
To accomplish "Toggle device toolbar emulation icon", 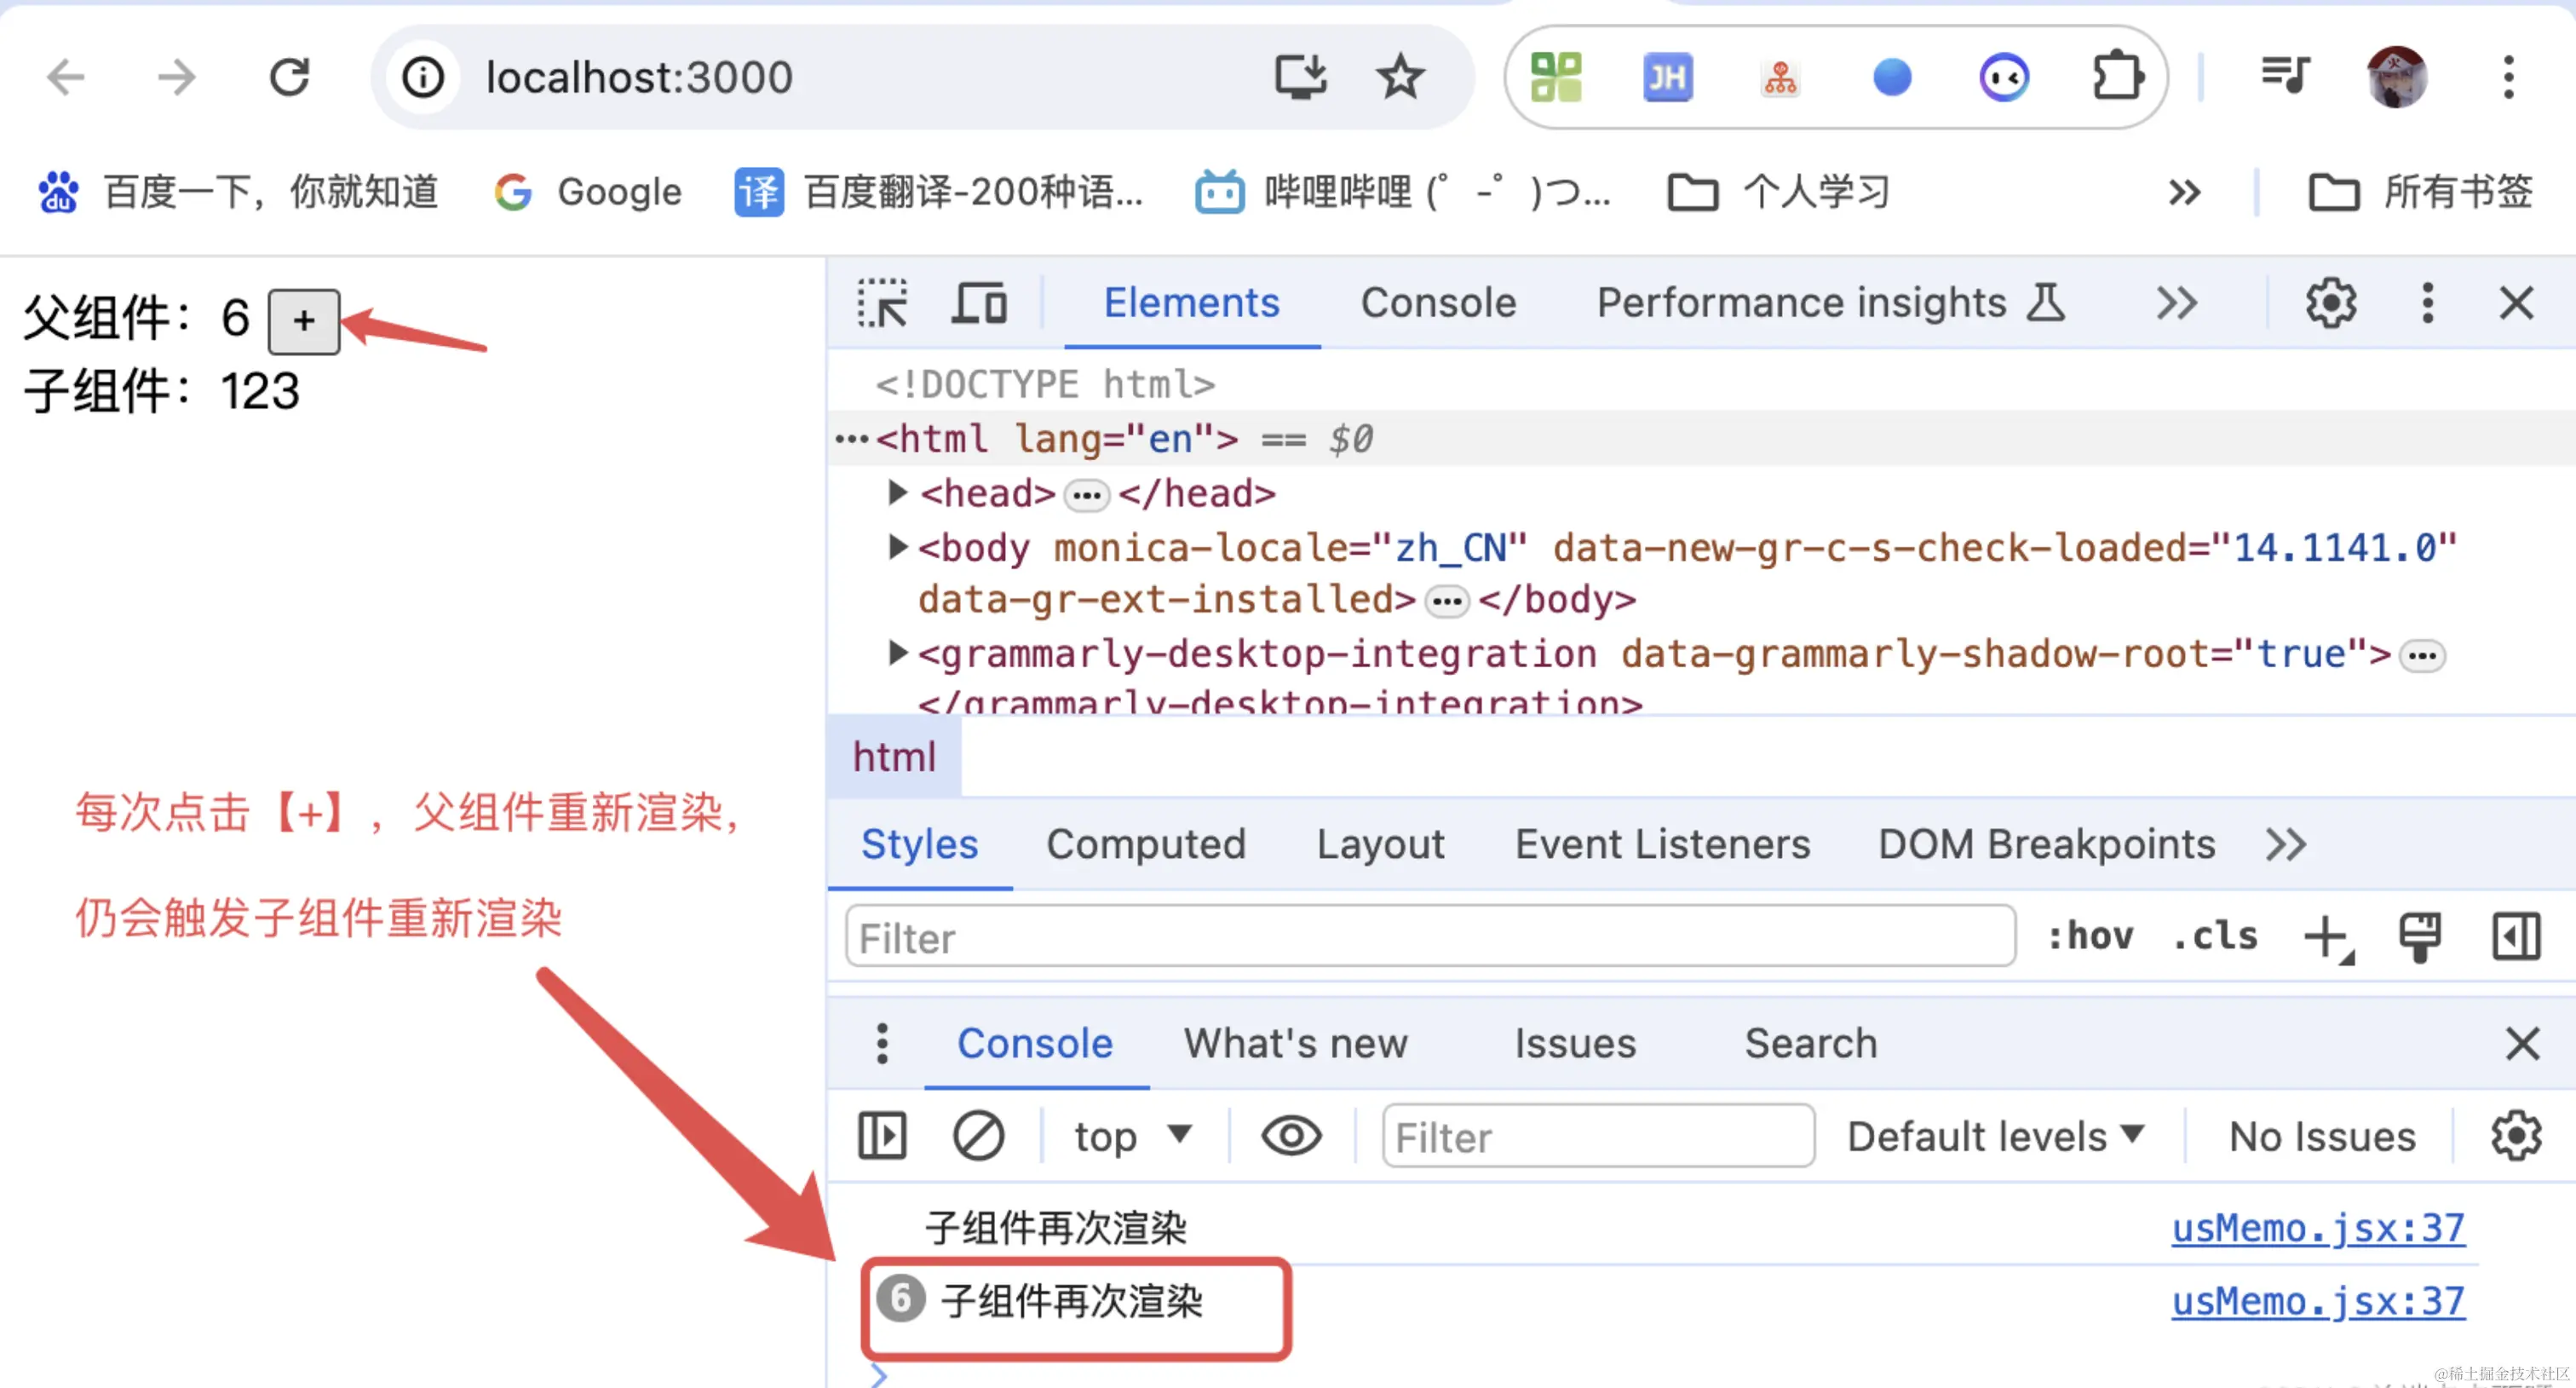I will [x=978, y=304].
